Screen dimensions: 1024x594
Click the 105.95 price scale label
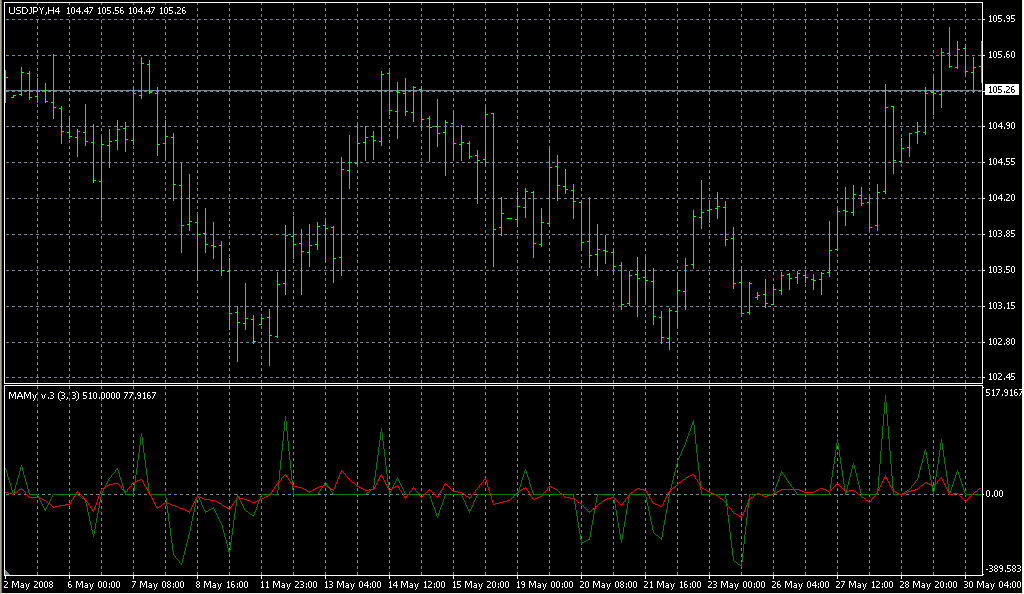point(1001,19)
